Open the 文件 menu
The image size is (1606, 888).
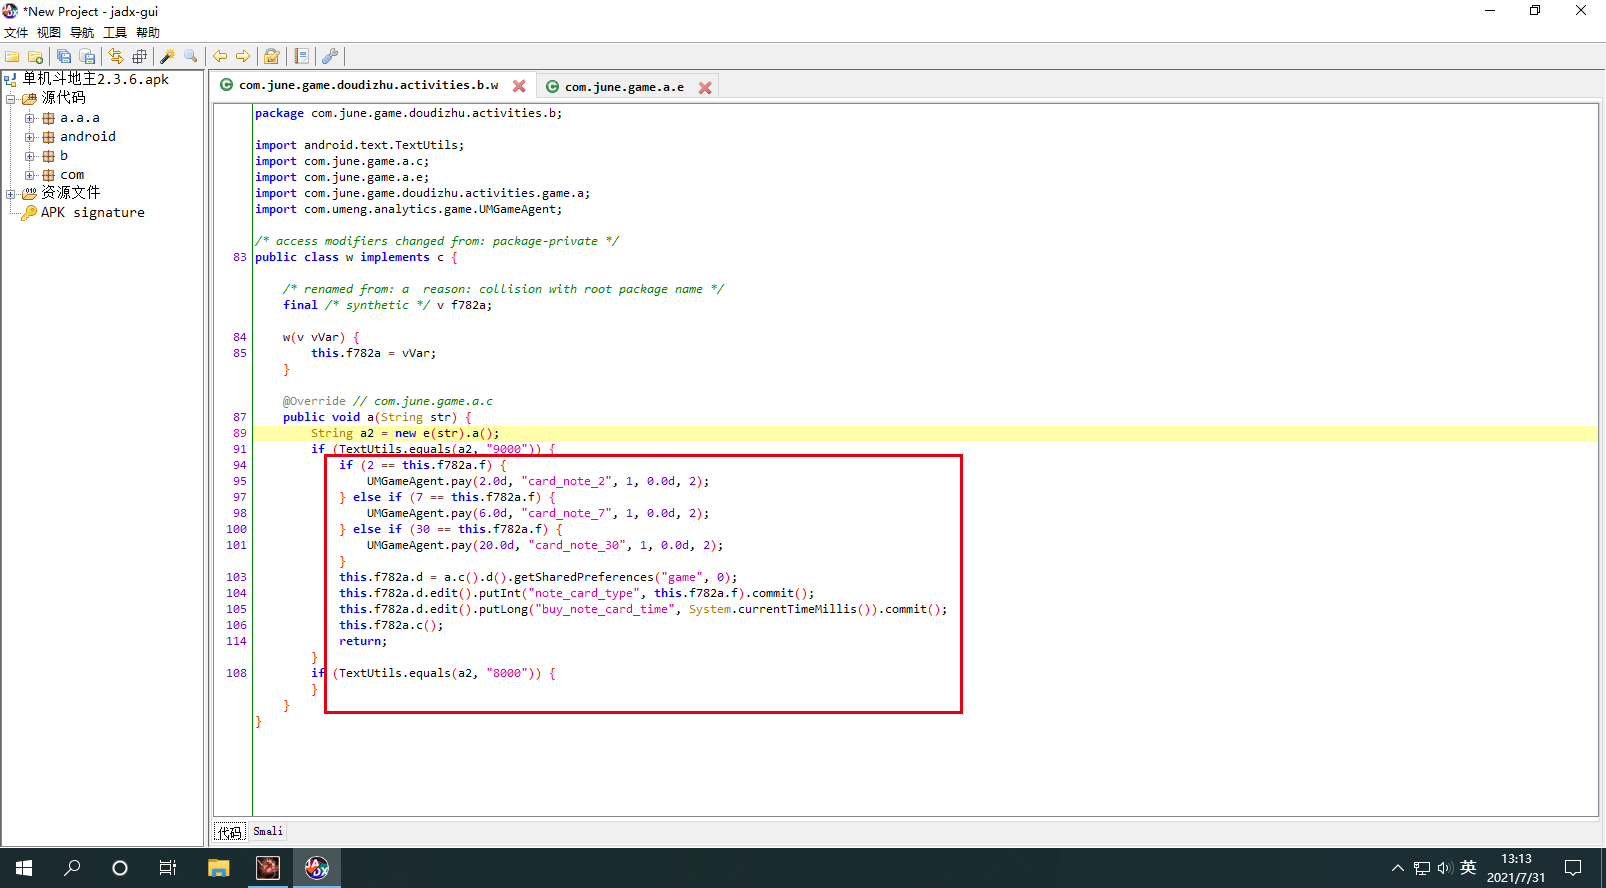pos(16,33)
